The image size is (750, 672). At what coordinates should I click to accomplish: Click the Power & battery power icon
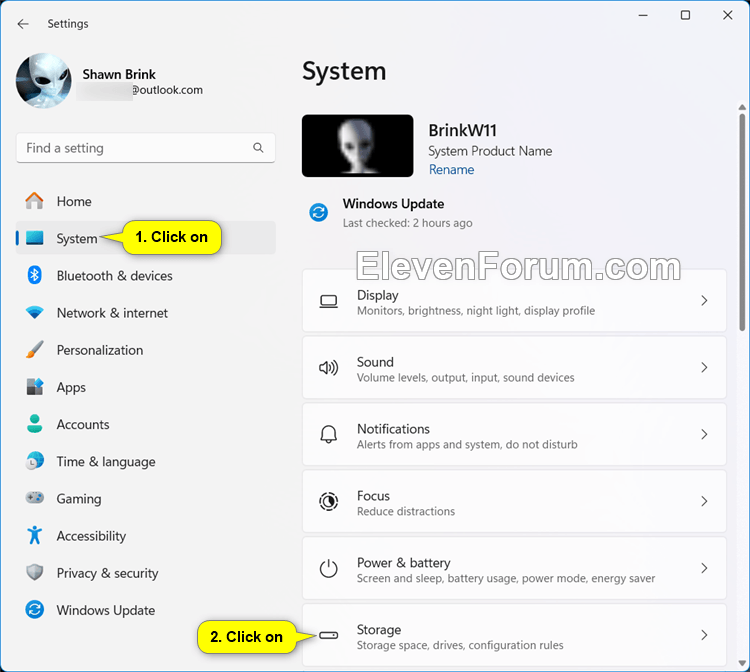click(329, 568)
